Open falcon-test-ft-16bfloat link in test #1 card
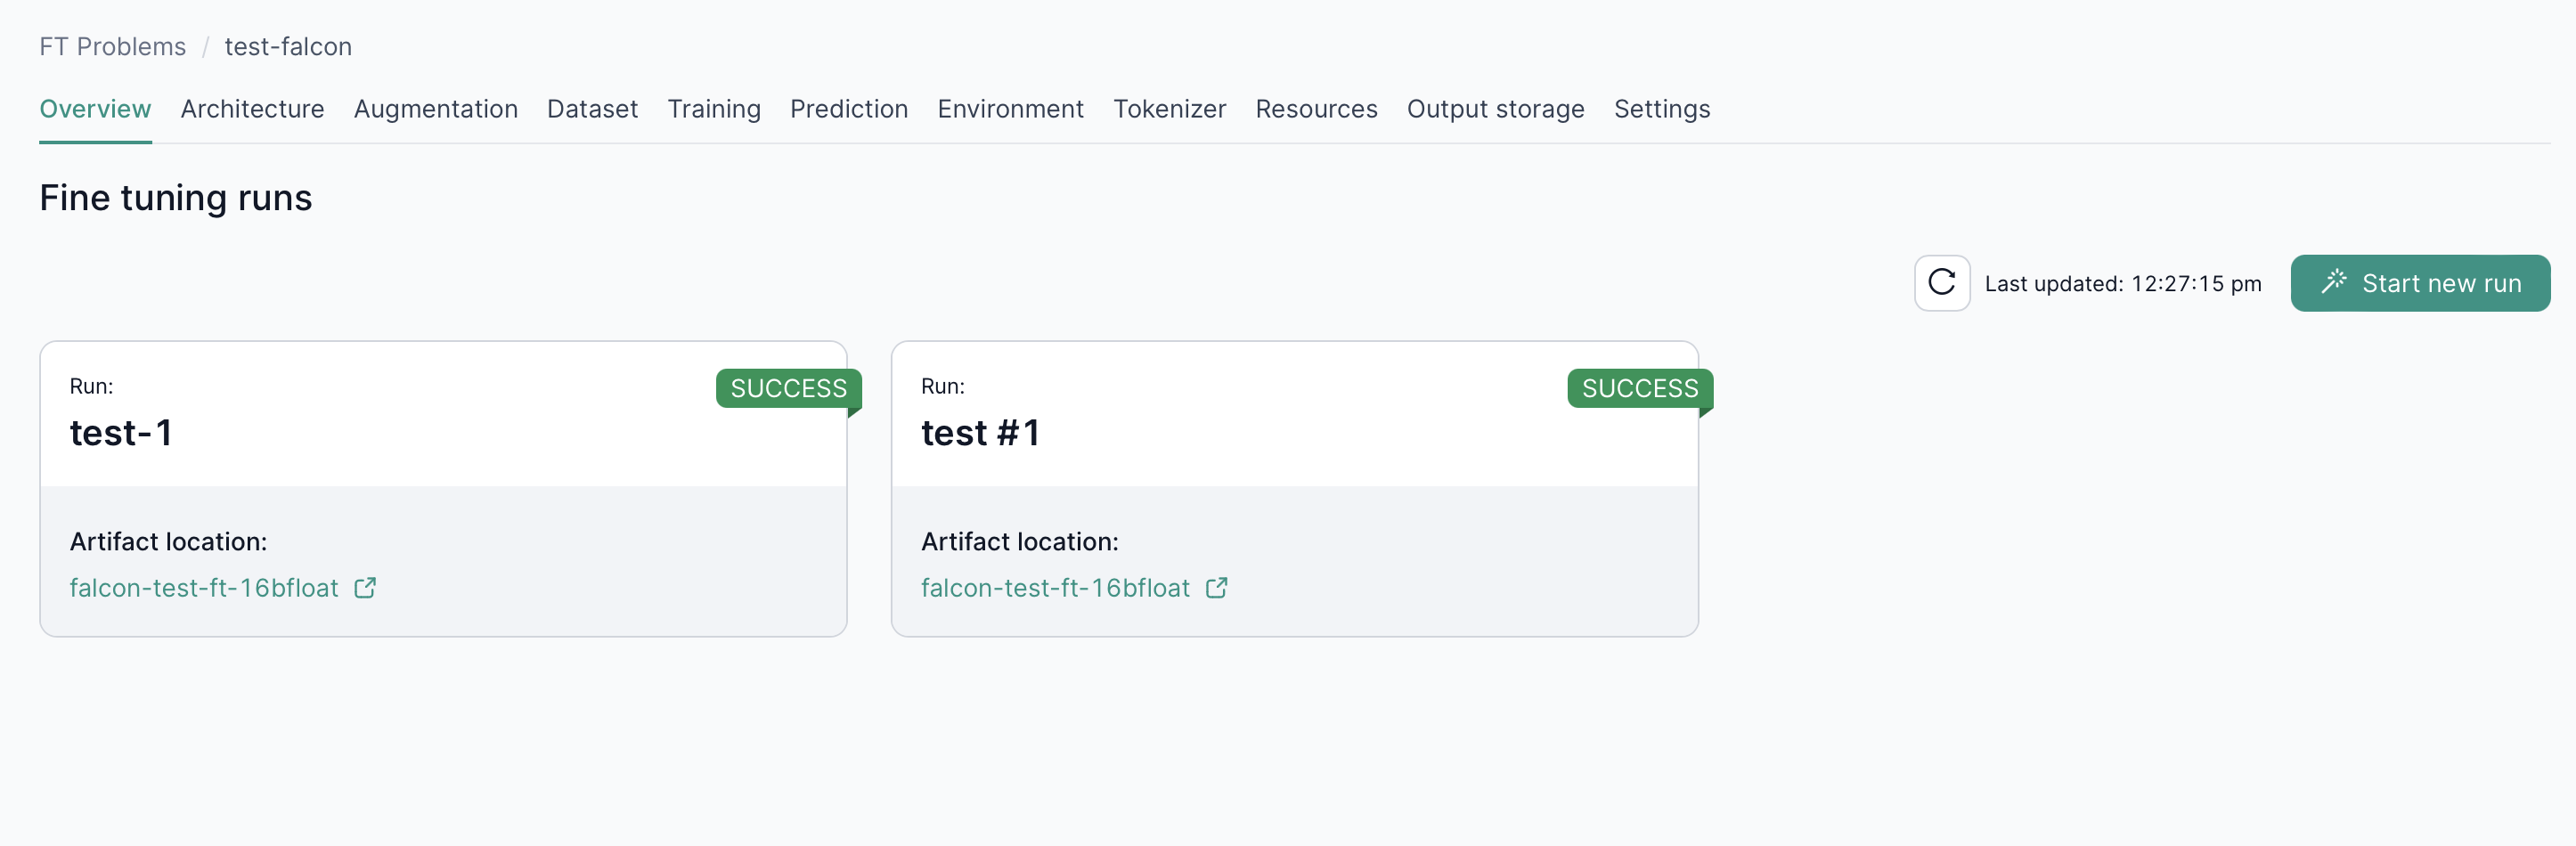 1055,588
